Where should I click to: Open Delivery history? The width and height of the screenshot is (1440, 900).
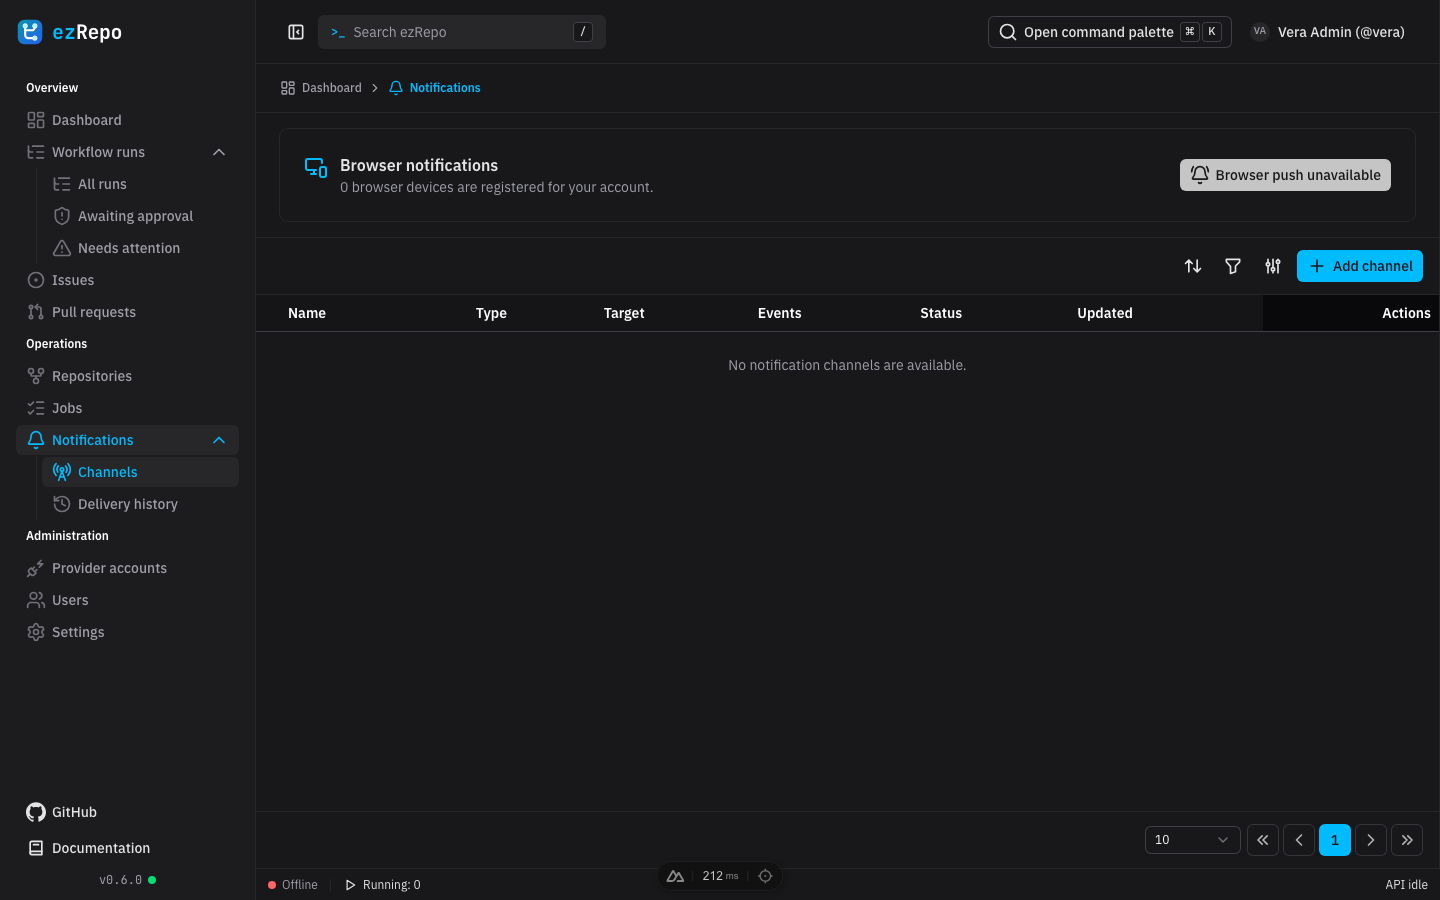[140, 504]
